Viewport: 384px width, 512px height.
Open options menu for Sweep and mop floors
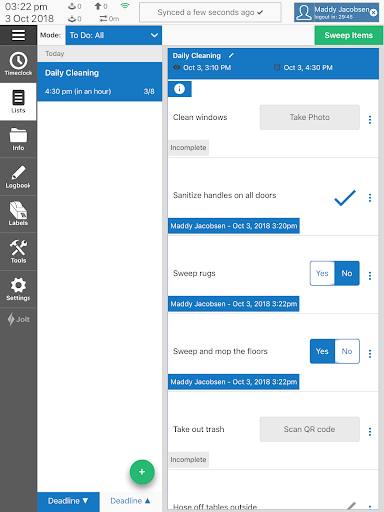point(370,354)
